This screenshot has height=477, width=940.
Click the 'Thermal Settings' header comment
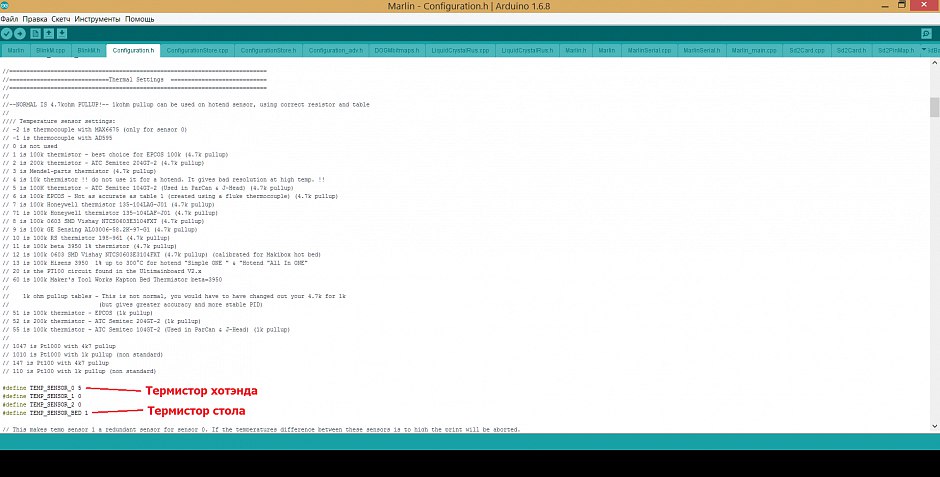(x=135, y=80)
